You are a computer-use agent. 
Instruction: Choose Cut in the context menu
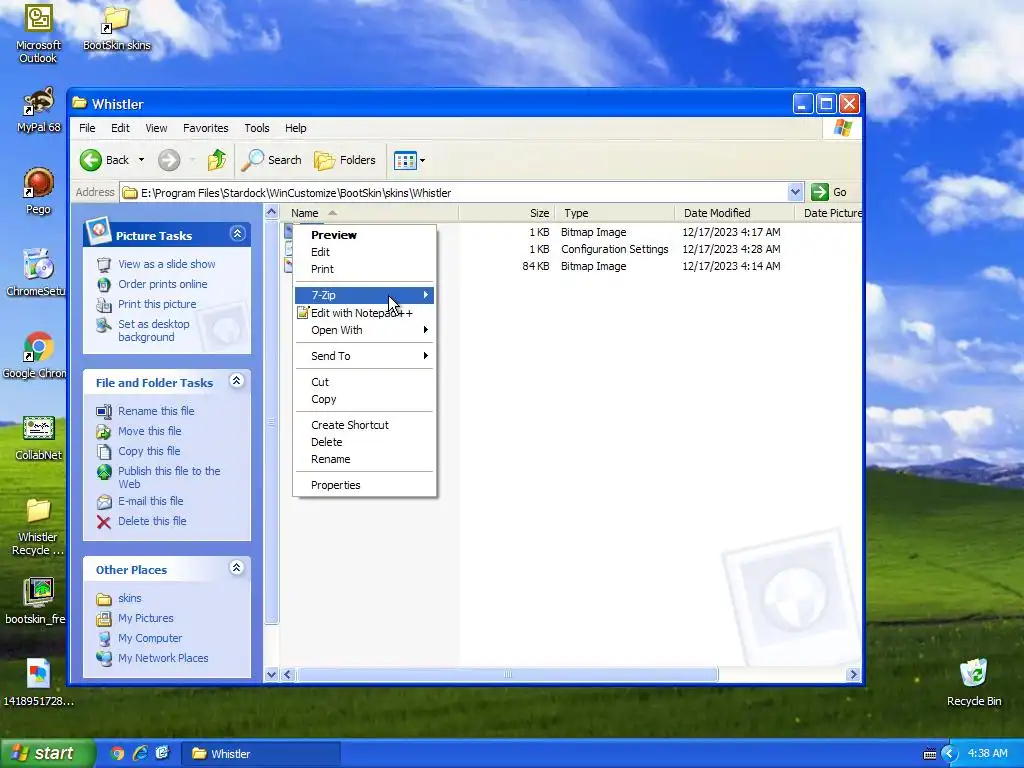(364, 382)
